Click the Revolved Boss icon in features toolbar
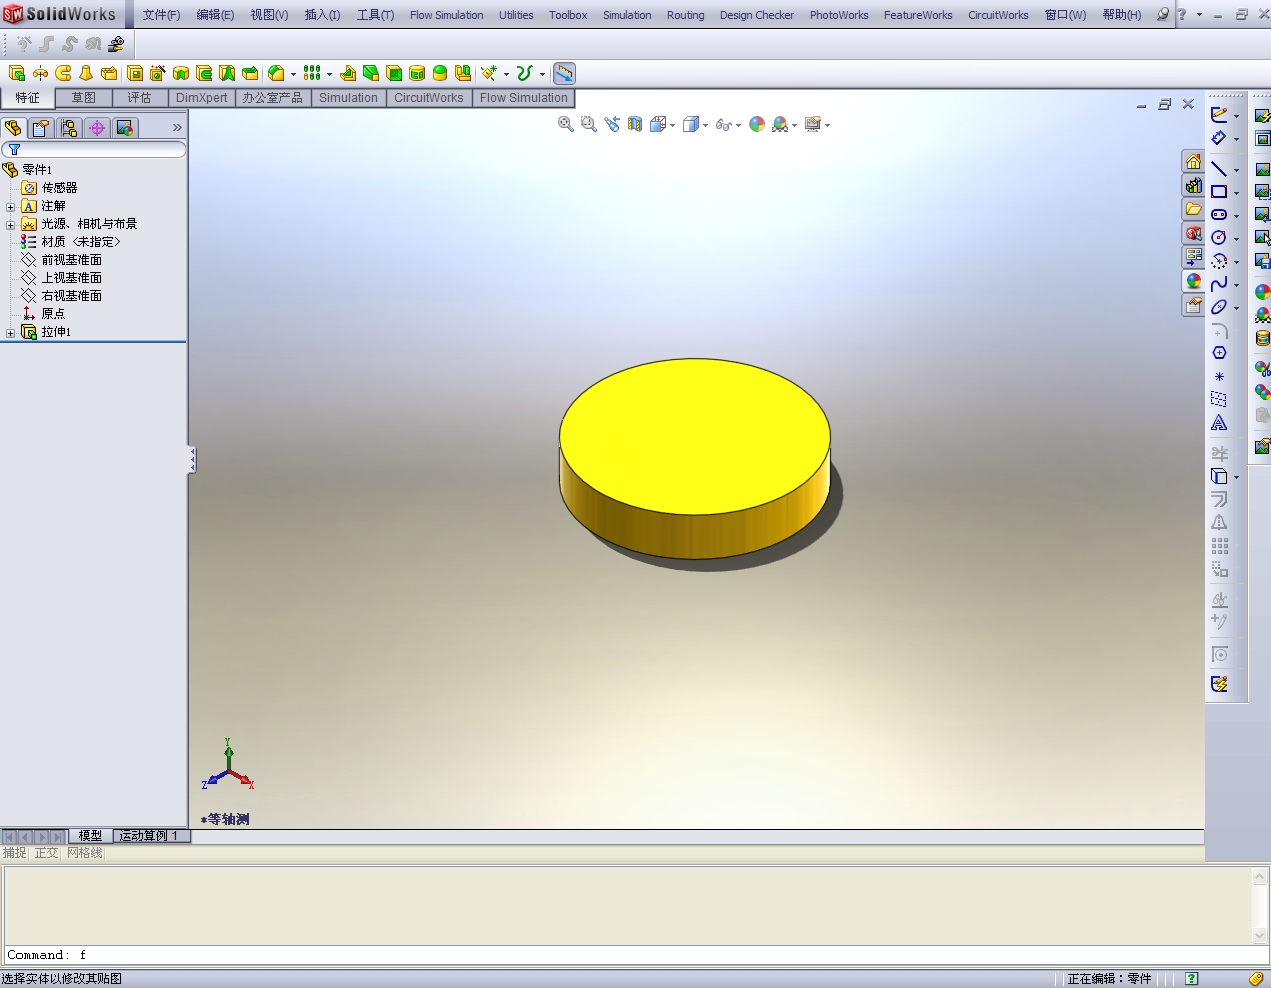The width and height of the screenshot is (1271, 988). click(40, 73)
